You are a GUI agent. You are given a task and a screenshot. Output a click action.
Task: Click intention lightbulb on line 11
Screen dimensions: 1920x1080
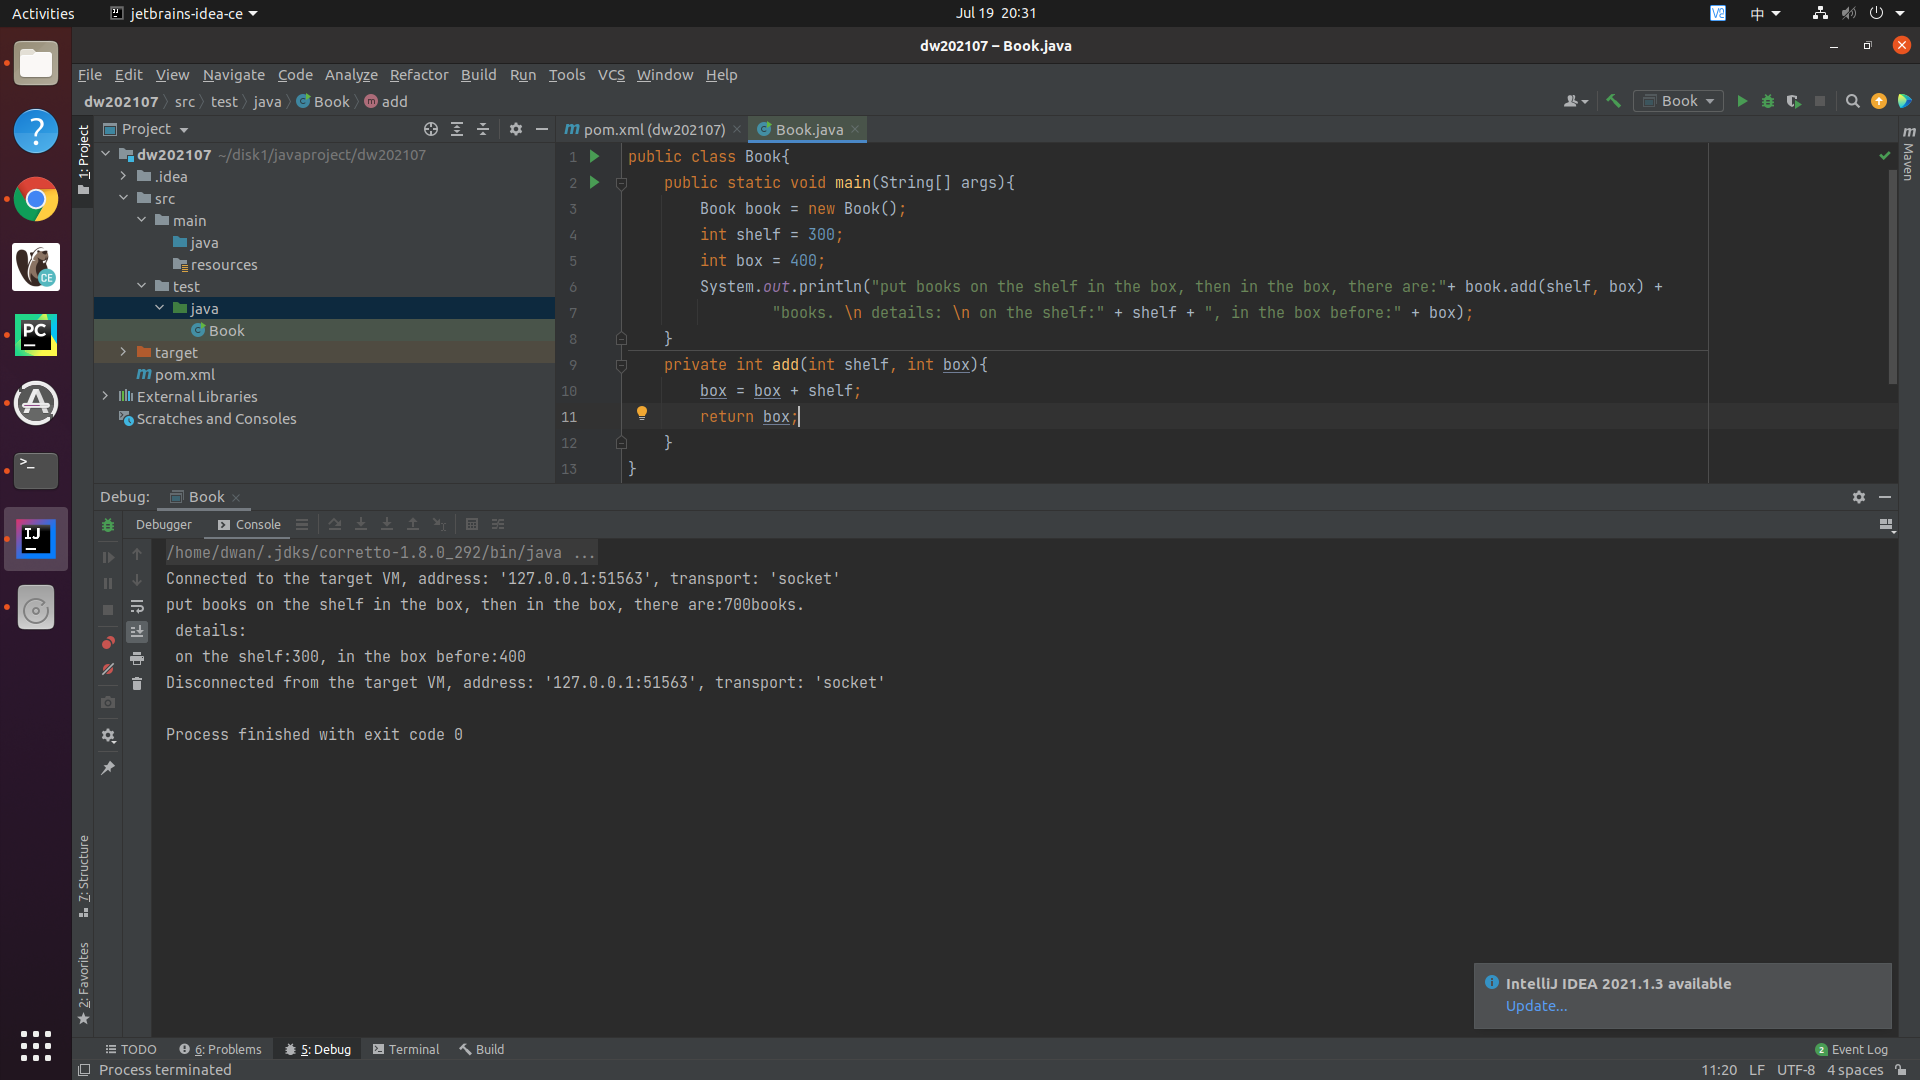point(642,413)
